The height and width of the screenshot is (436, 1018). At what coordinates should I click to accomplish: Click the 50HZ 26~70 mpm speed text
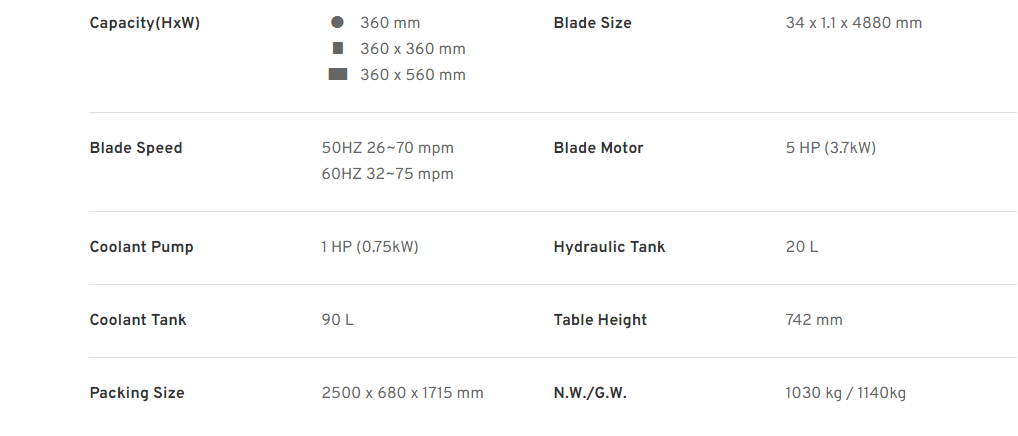coord(388,148)
